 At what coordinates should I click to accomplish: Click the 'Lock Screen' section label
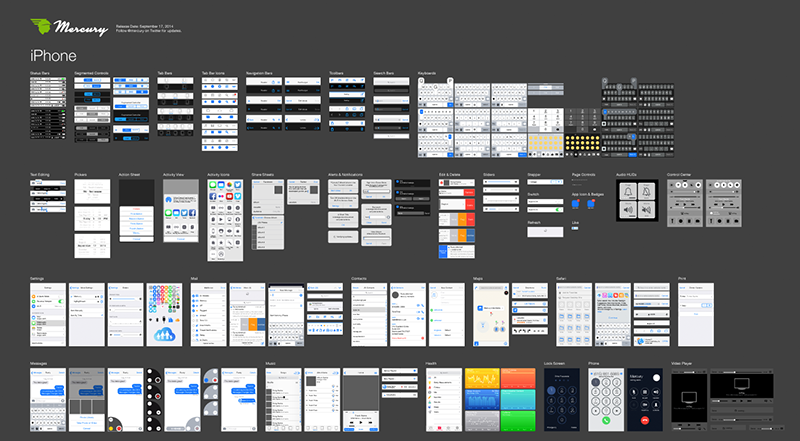tap(554, 363)
